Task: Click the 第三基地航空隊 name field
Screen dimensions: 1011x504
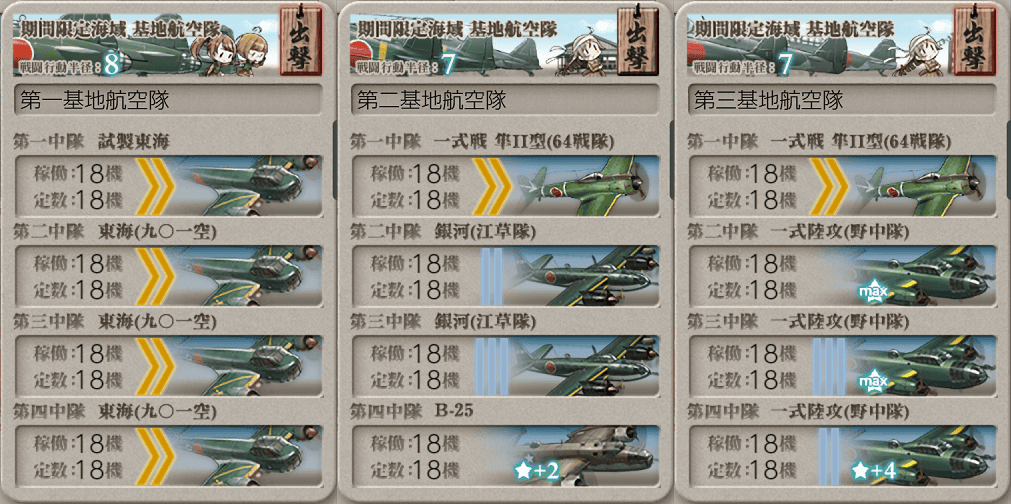Action: click(x=843, y=100)
